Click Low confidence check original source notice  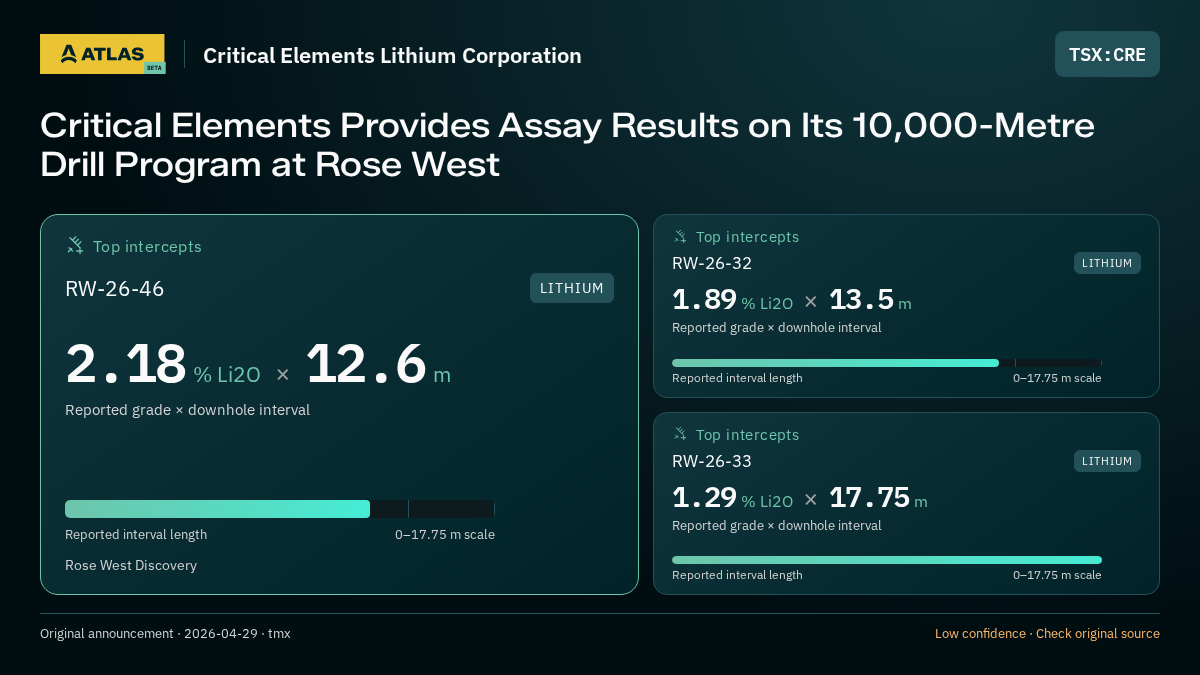coord(1047,634)
